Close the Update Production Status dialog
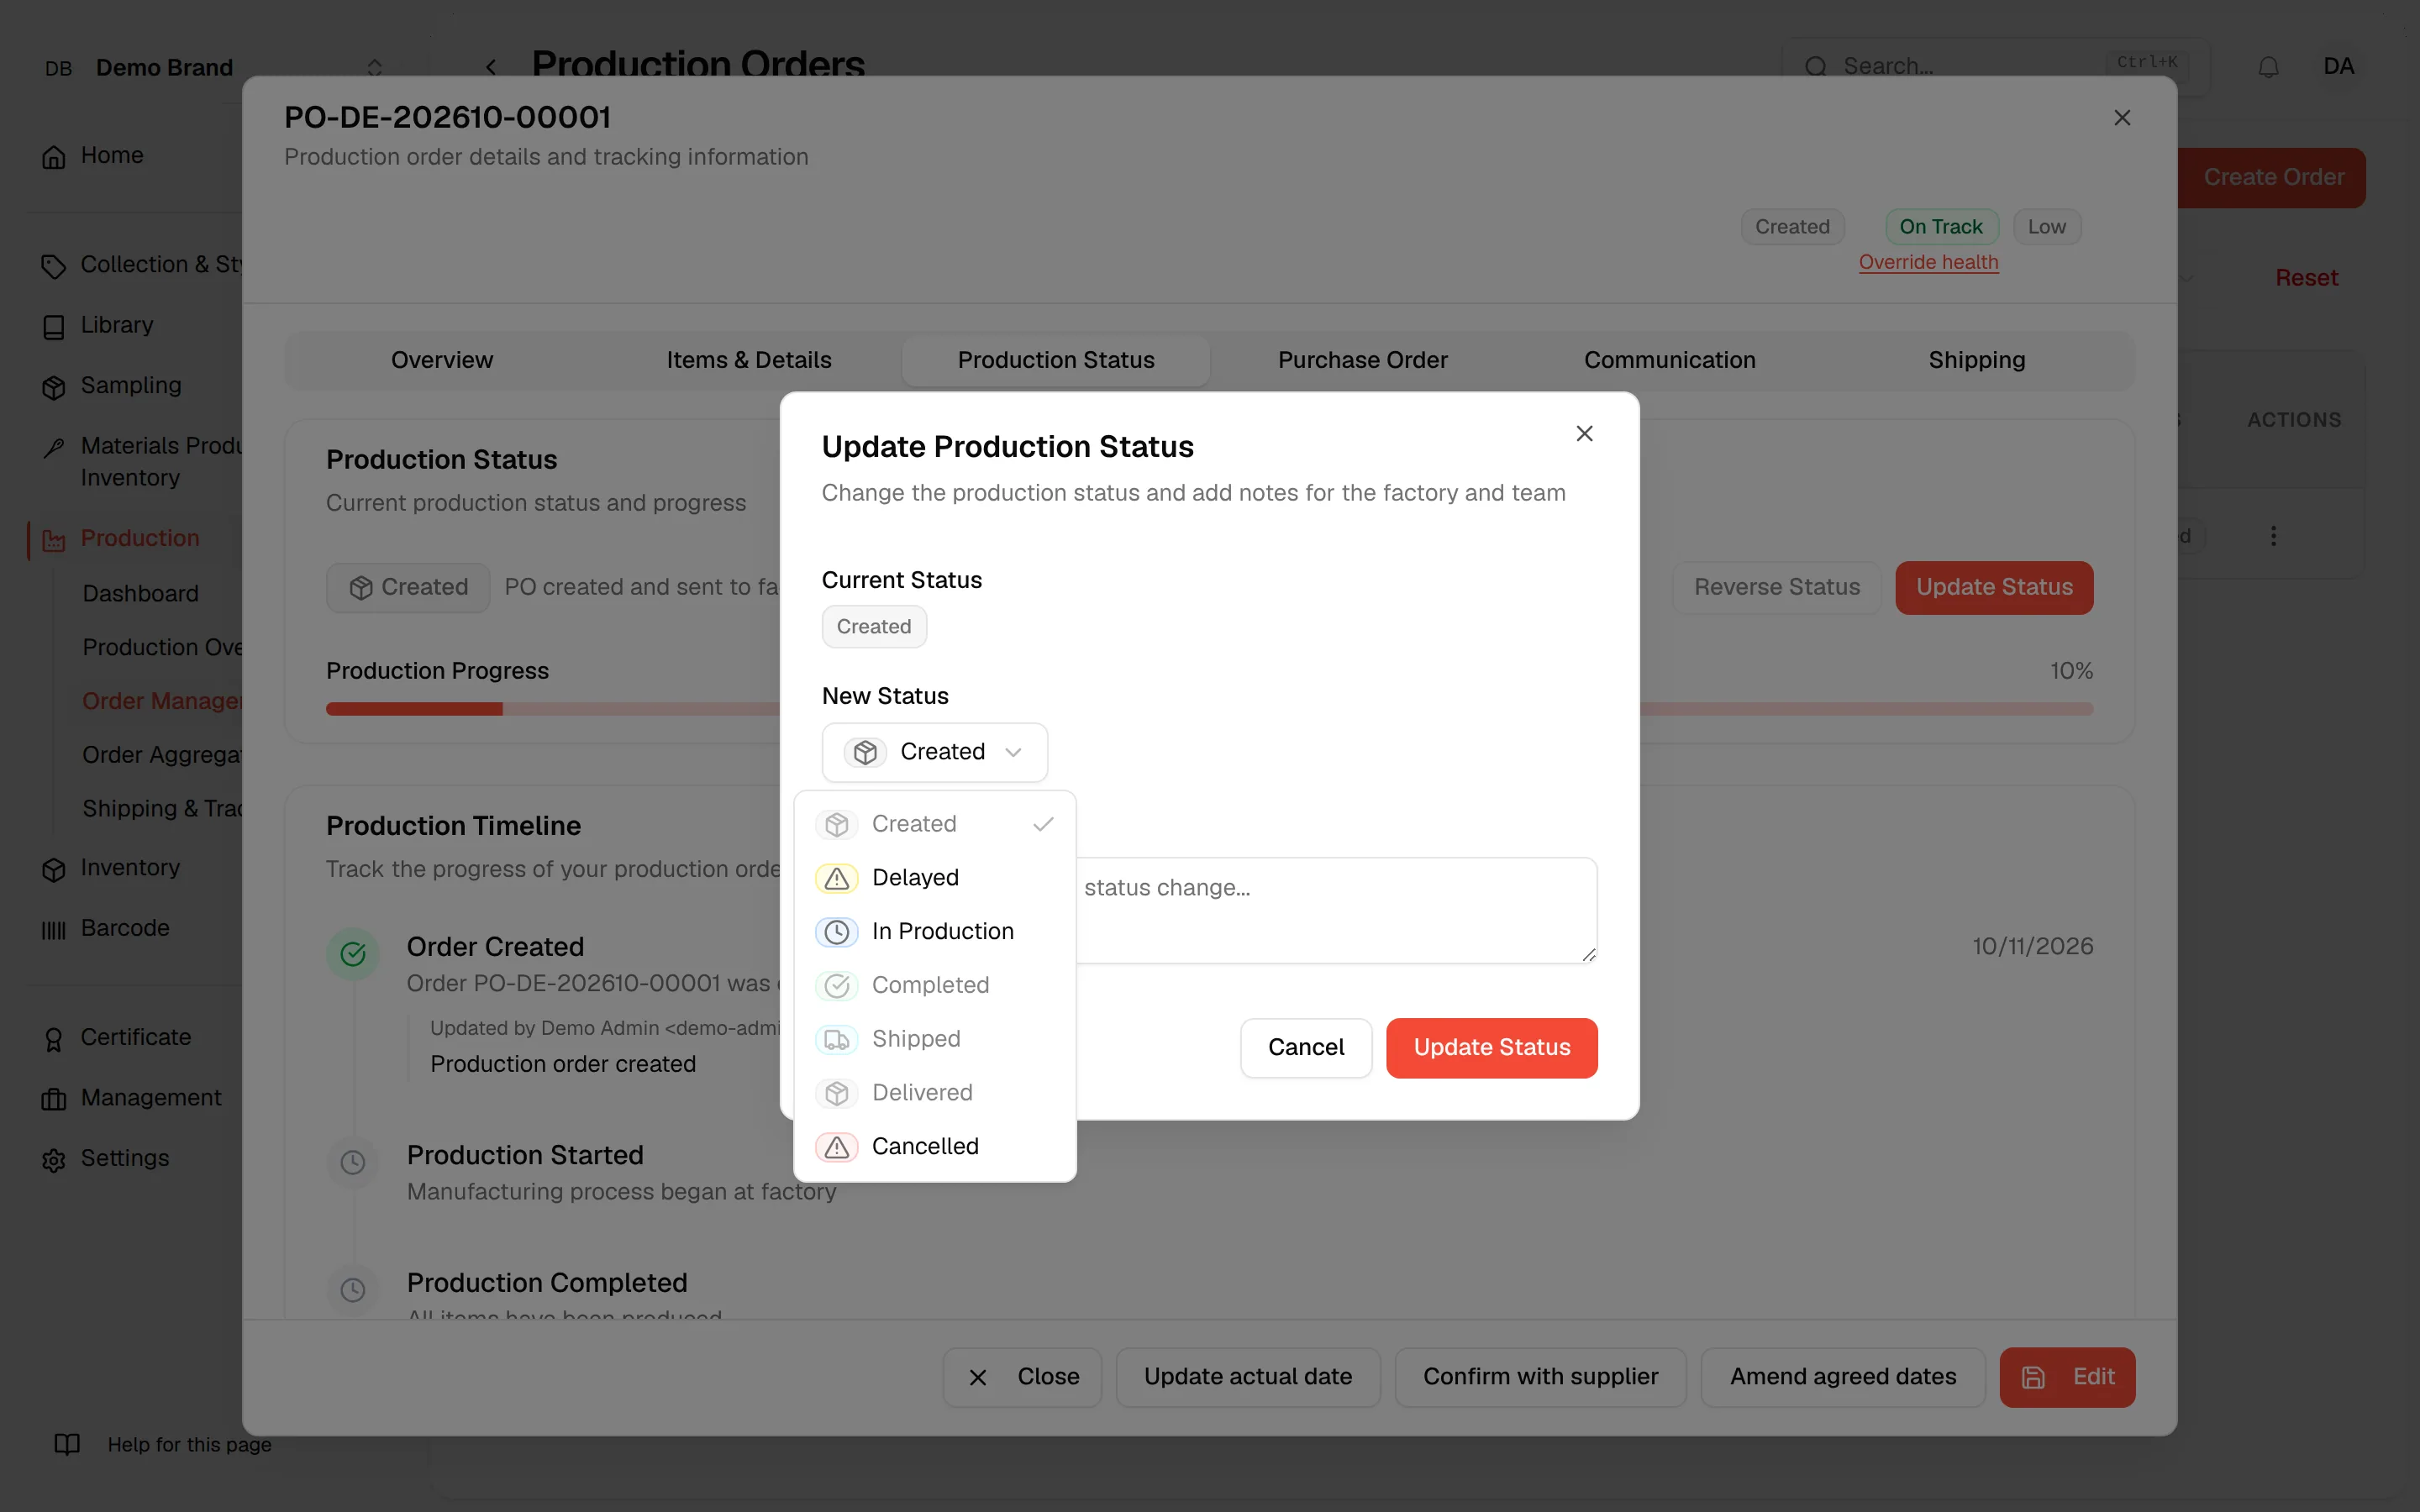The image size is (2420, 1512). pos(1584,433)
